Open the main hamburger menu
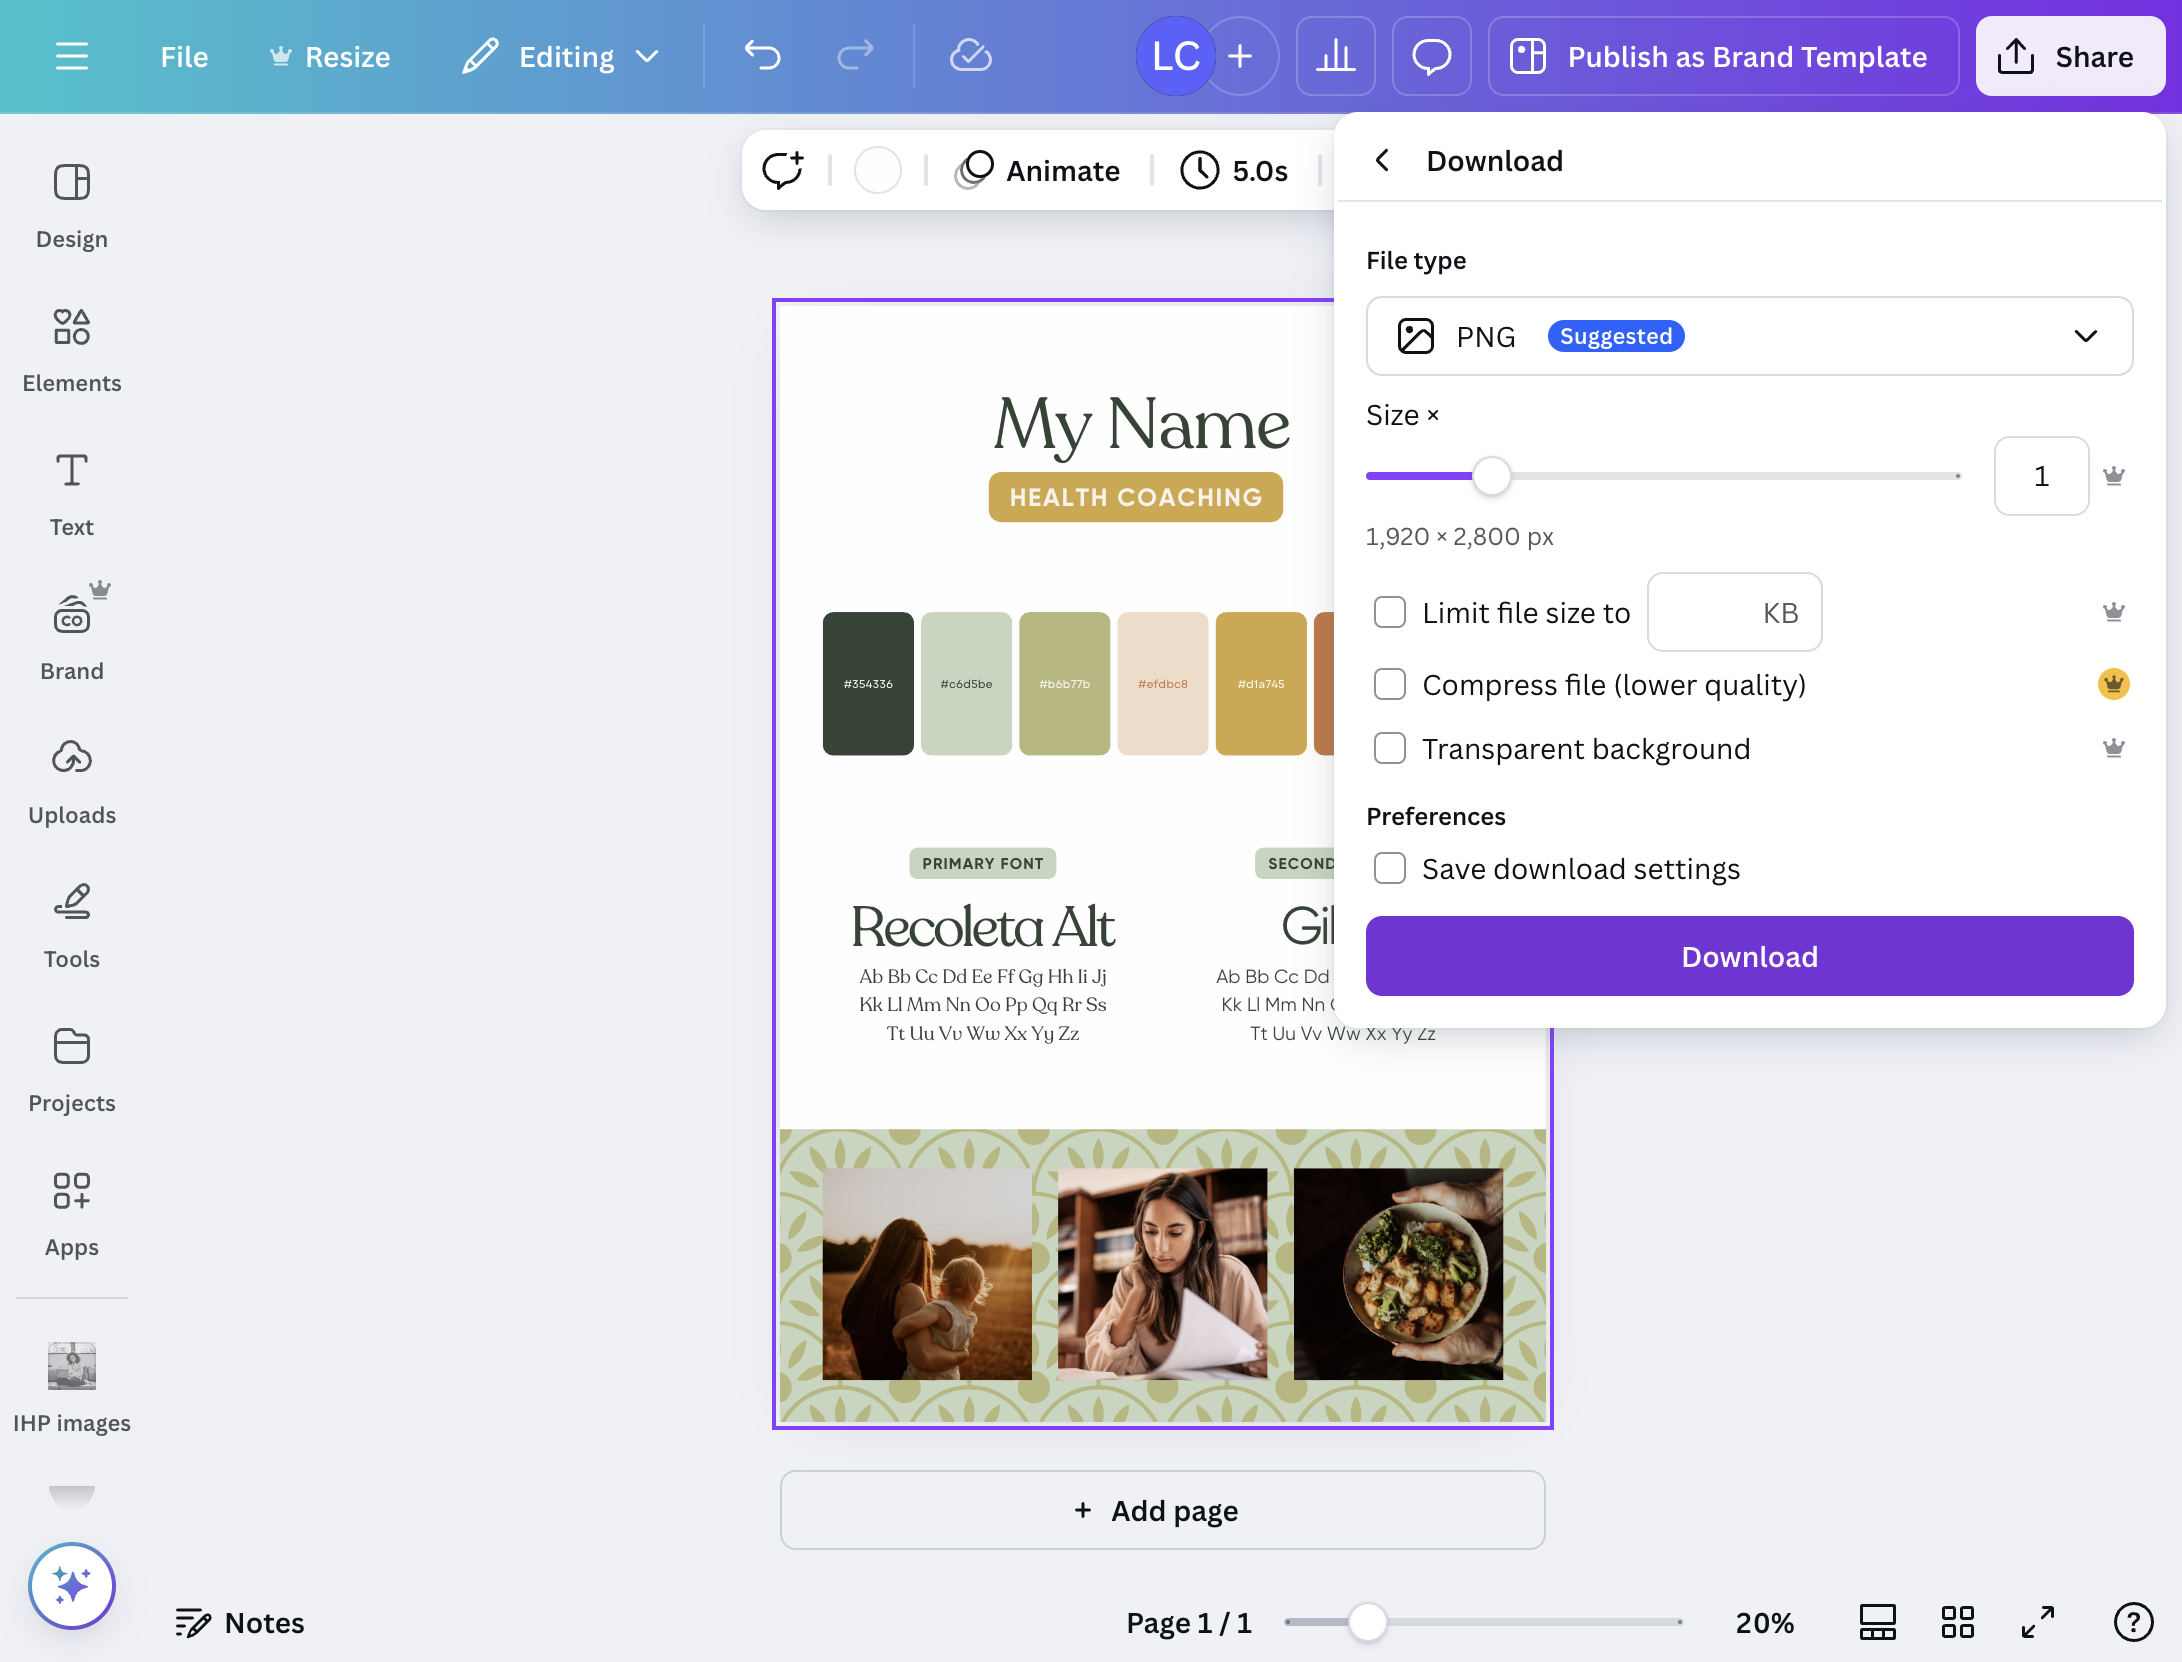This screenshot has width=2182, height=1662. click(72, 56)
